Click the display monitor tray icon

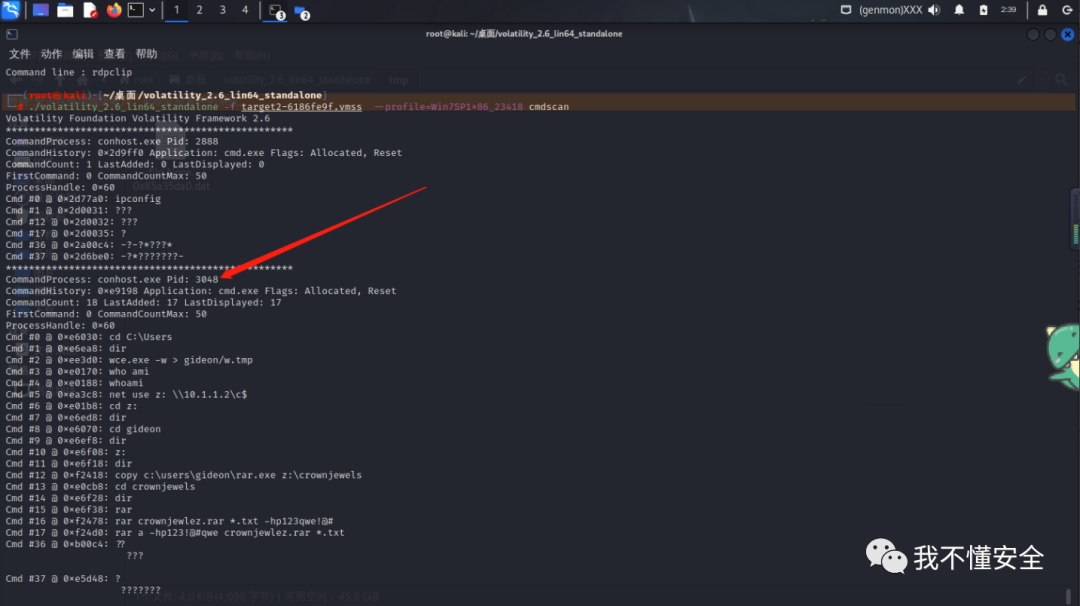click(x=846, y=10)
